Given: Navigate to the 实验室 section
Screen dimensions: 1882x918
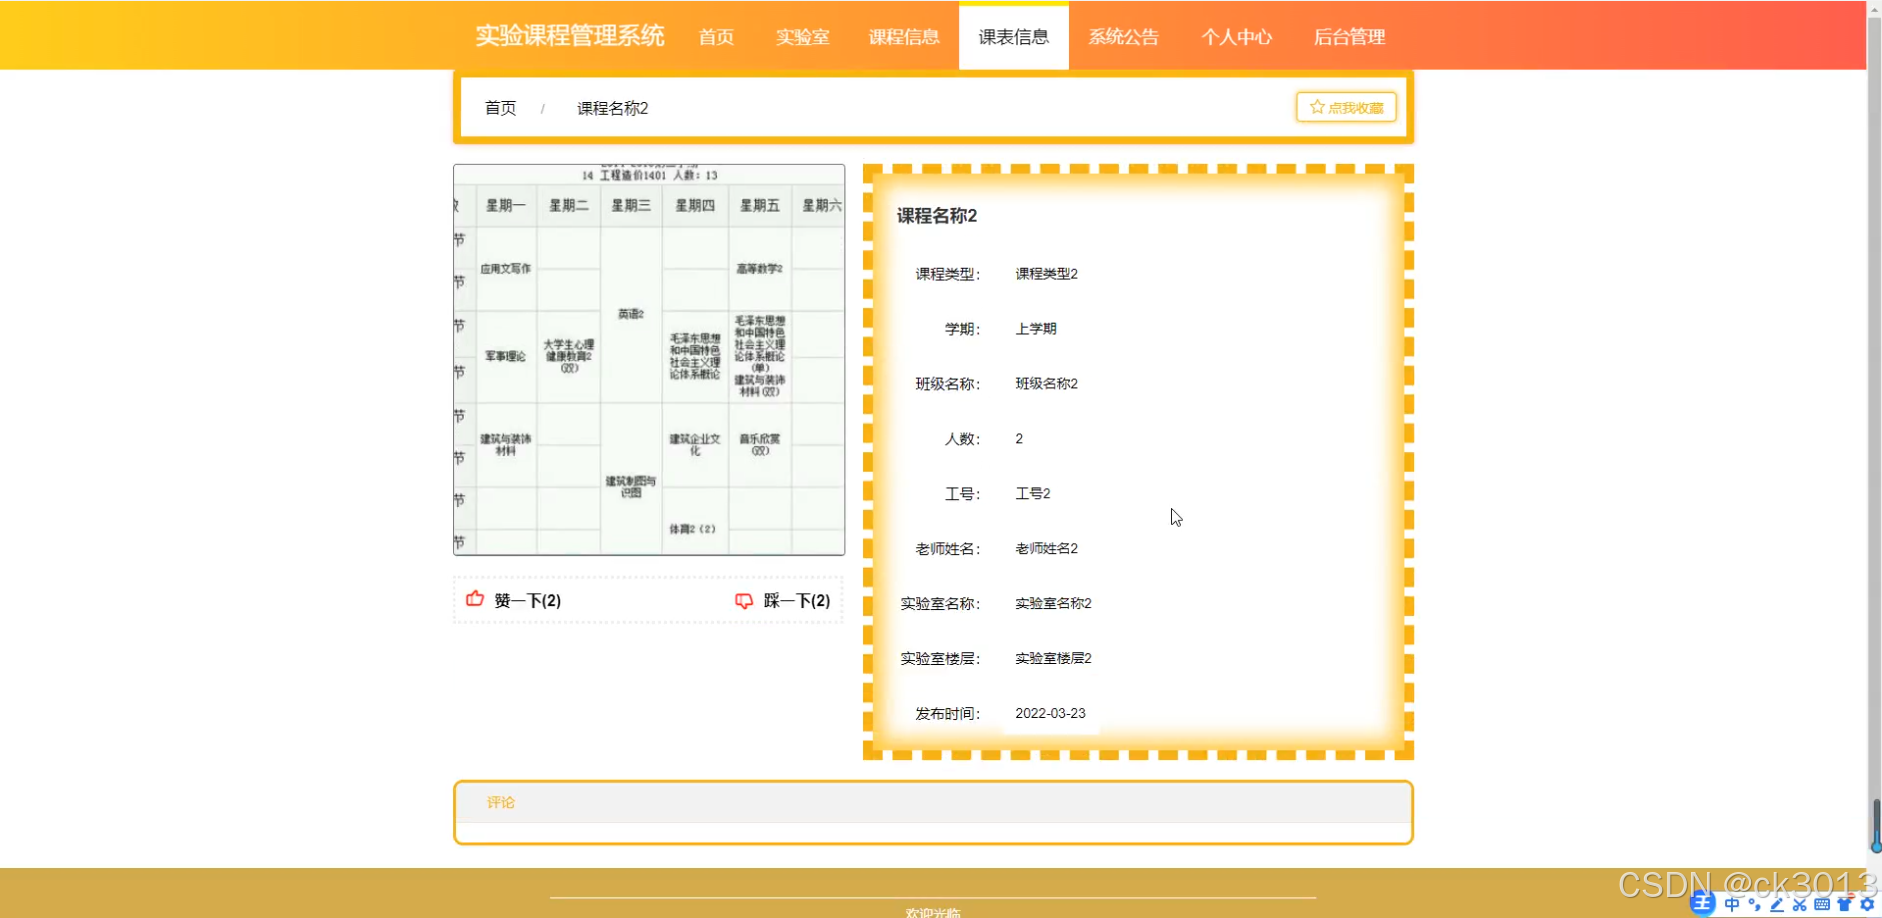Looking at the screenshot, I should coord(803,37).
